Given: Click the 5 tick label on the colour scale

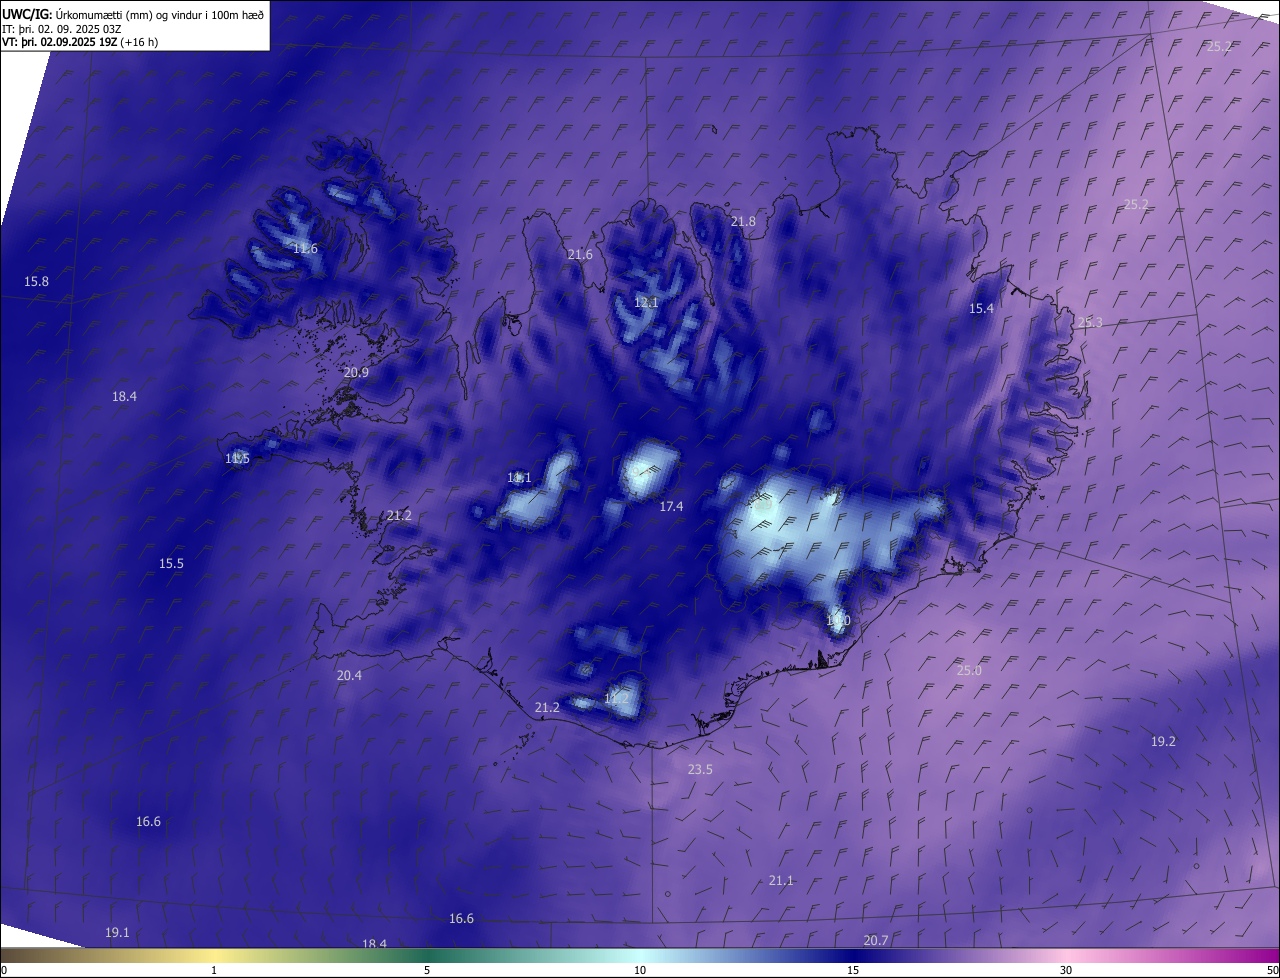Looking at the screenshot, I should 427,970.
